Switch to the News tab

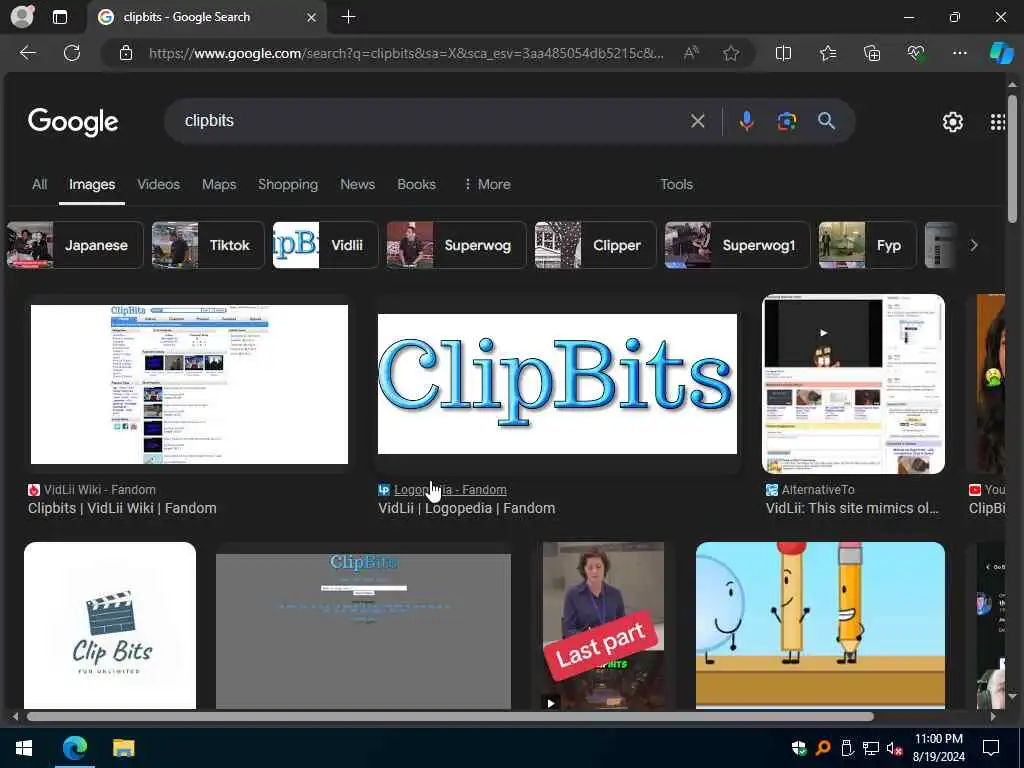point(357,185)
